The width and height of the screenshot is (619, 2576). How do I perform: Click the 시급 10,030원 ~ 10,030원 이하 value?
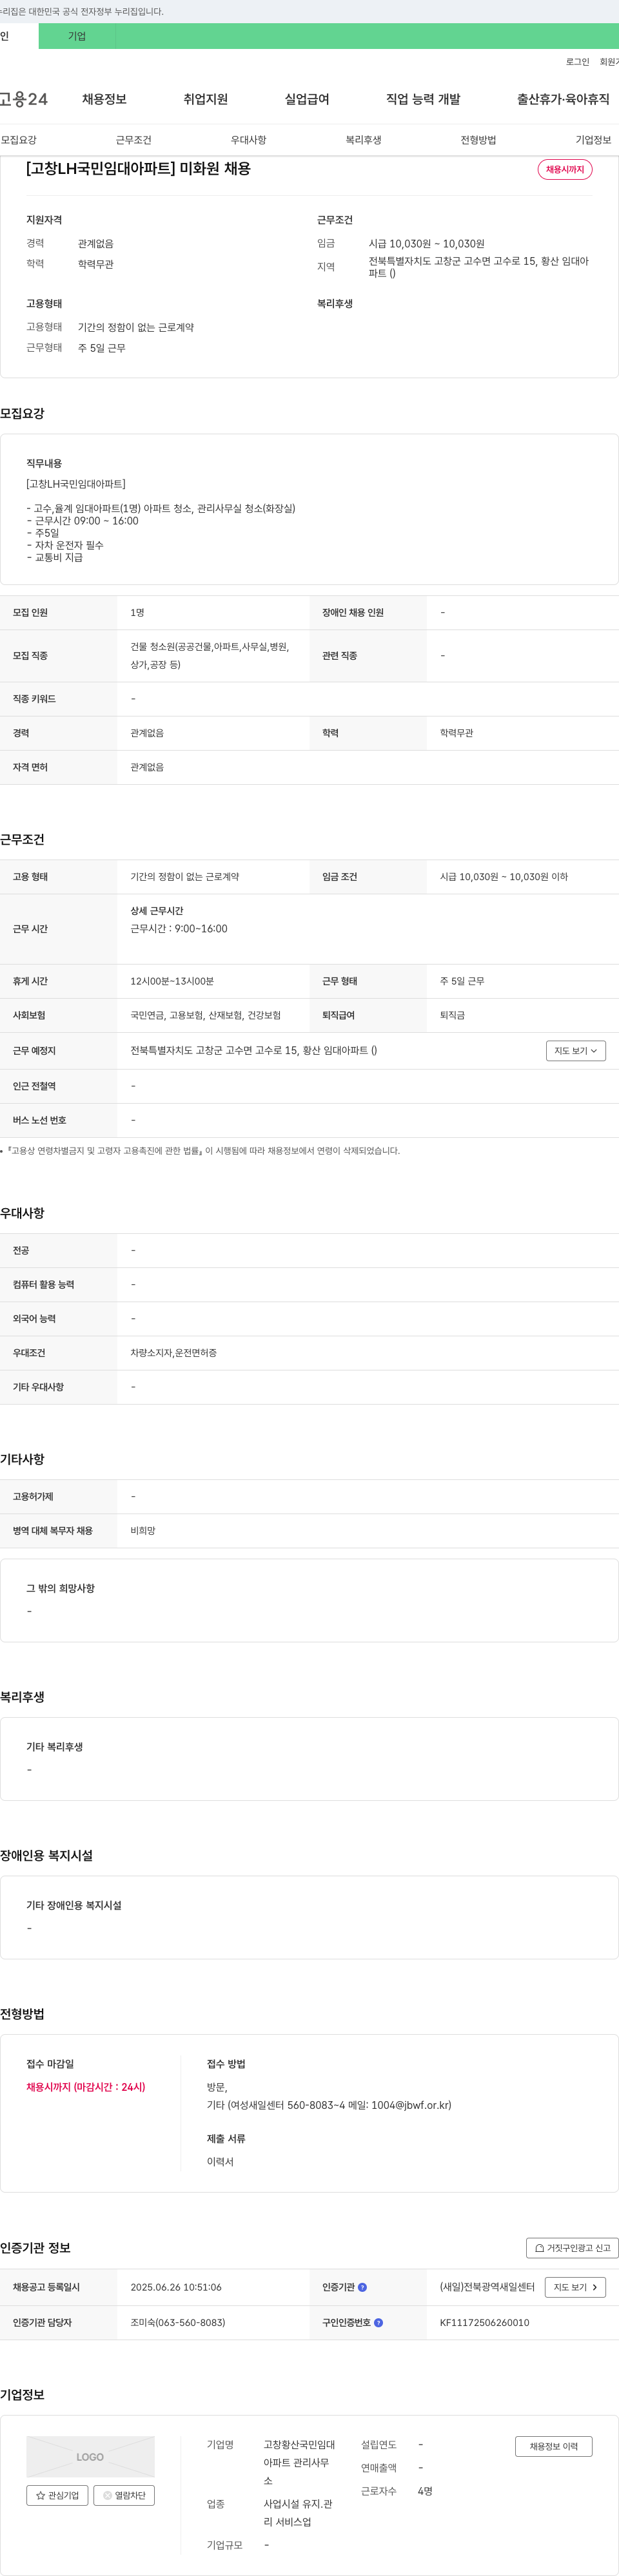click(504, 877)
